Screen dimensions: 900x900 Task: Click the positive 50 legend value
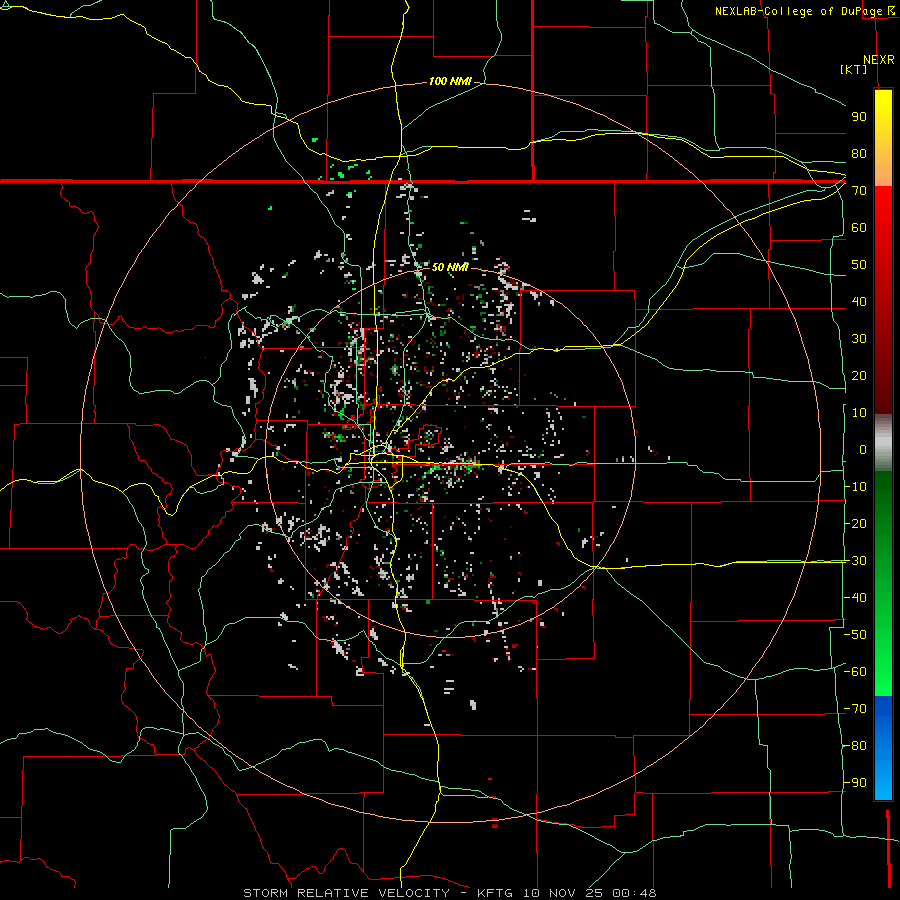(859, 265)
